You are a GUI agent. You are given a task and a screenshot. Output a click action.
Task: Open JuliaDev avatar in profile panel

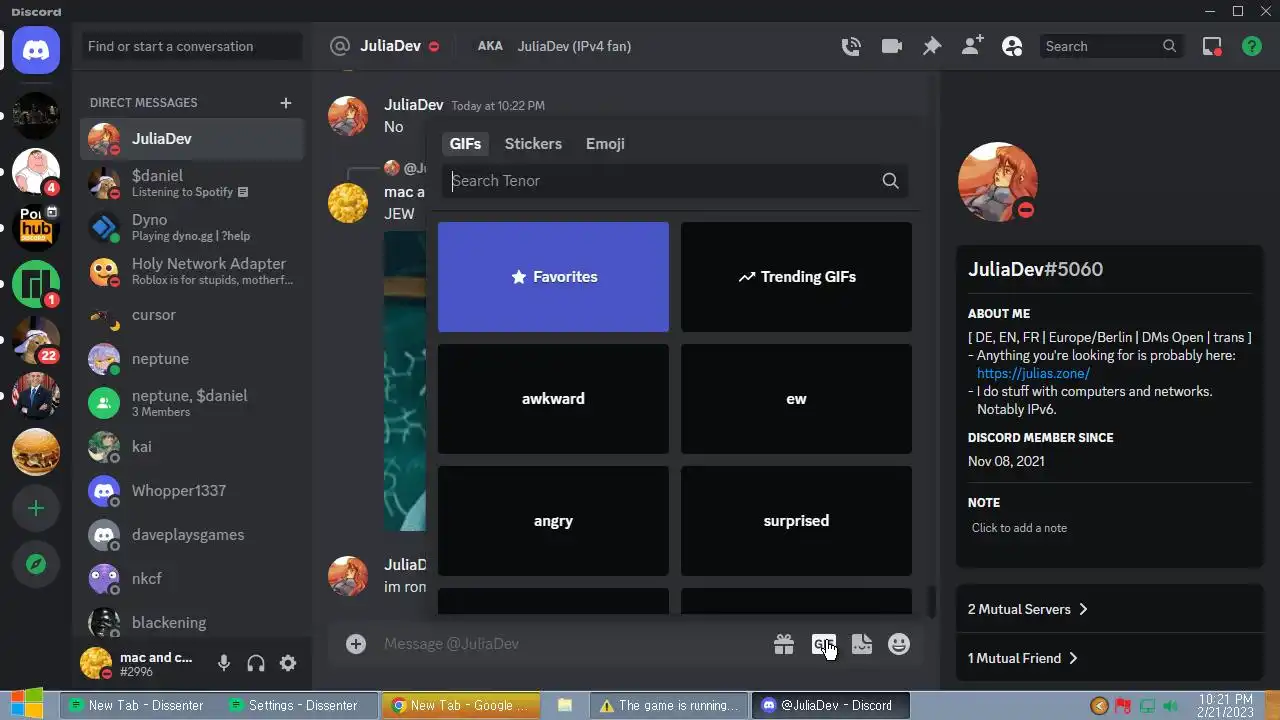pyautogui.click(x=997, y=182)
